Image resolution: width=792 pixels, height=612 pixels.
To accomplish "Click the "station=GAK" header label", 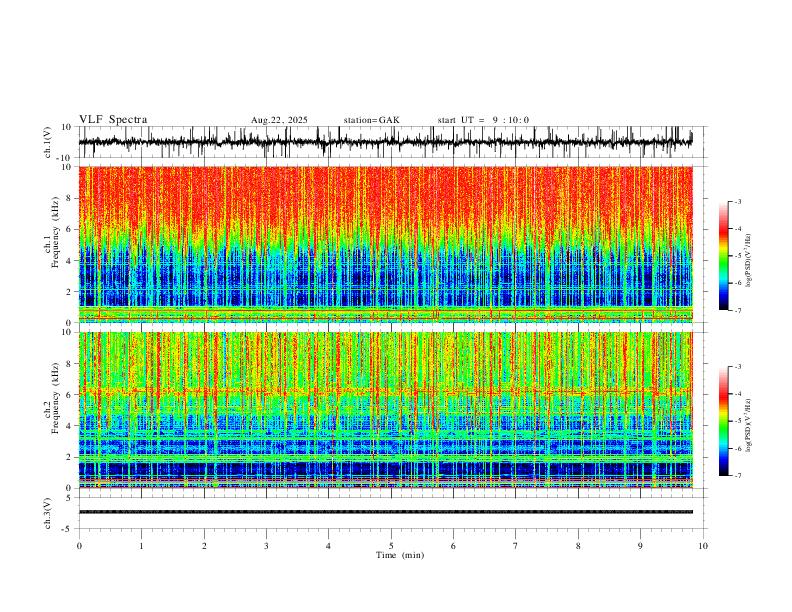I will point(371,120).
